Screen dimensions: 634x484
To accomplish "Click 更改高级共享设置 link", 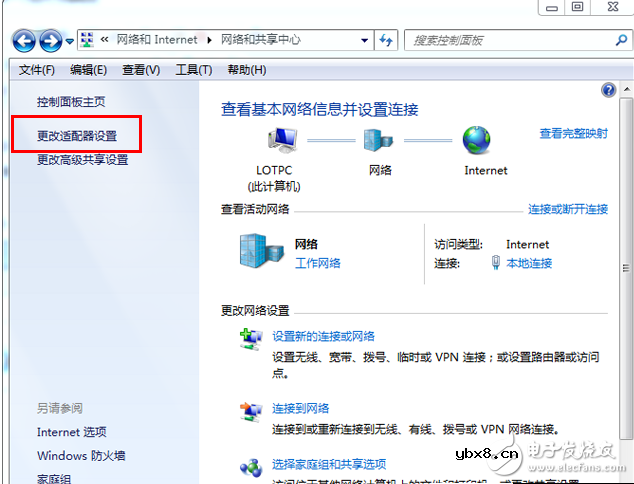I will (82, 160).
